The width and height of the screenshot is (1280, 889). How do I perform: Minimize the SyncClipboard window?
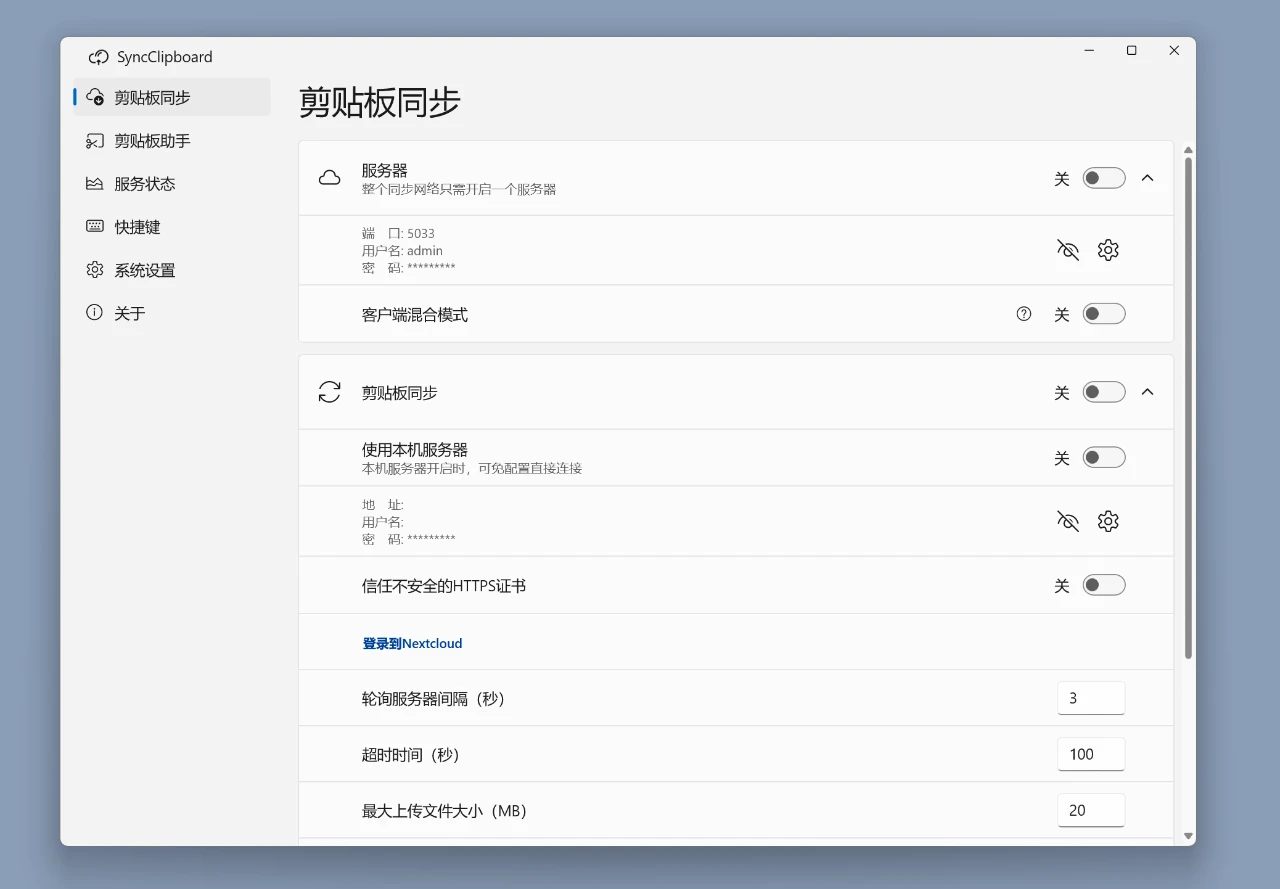click(x=1089, y=50)
